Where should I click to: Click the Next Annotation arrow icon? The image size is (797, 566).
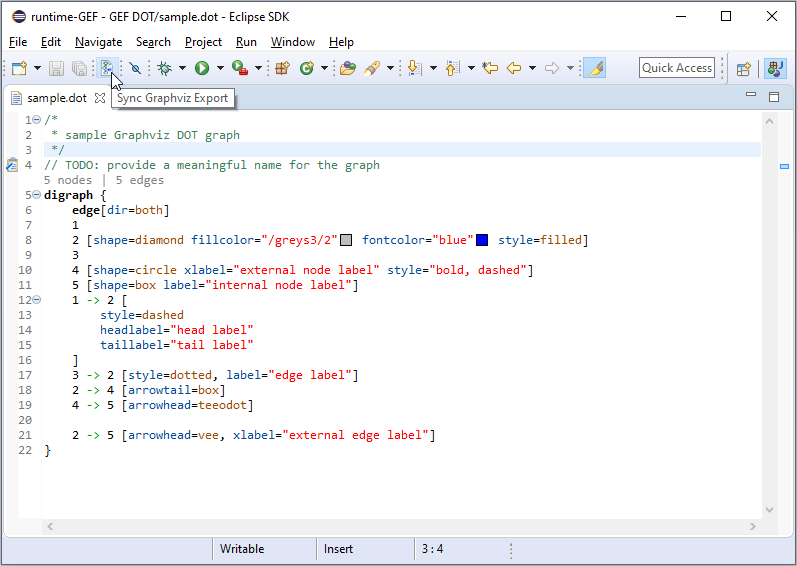(414, 68)
